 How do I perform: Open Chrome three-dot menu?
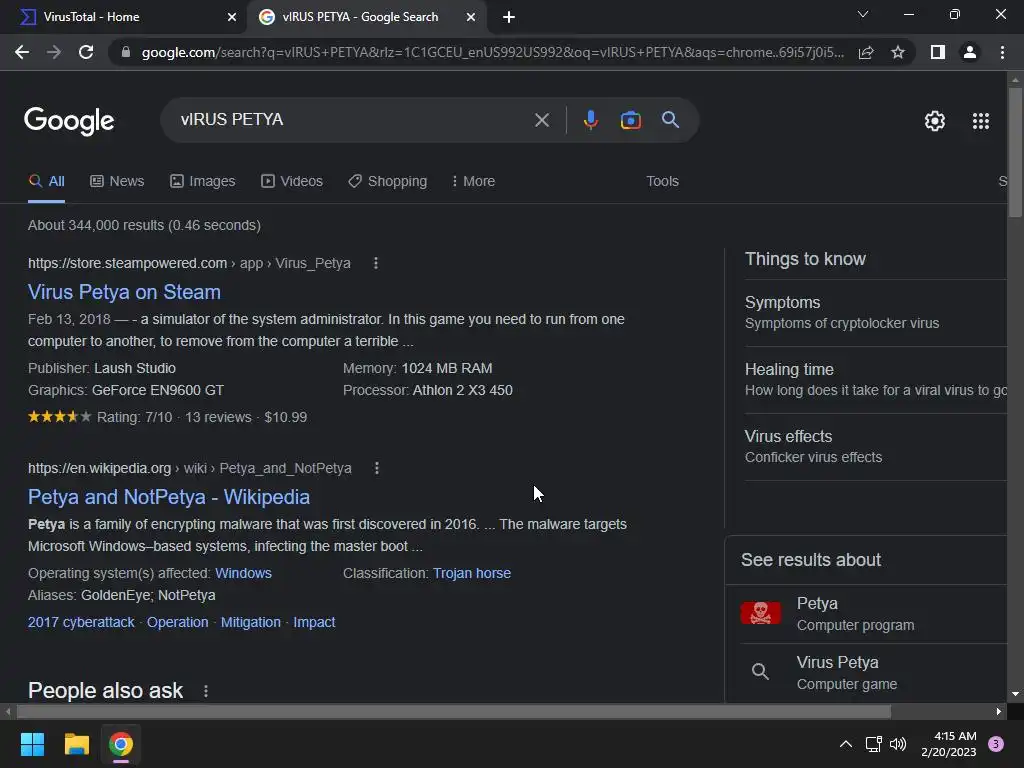pyautogui.click(x=1002, y=52)
